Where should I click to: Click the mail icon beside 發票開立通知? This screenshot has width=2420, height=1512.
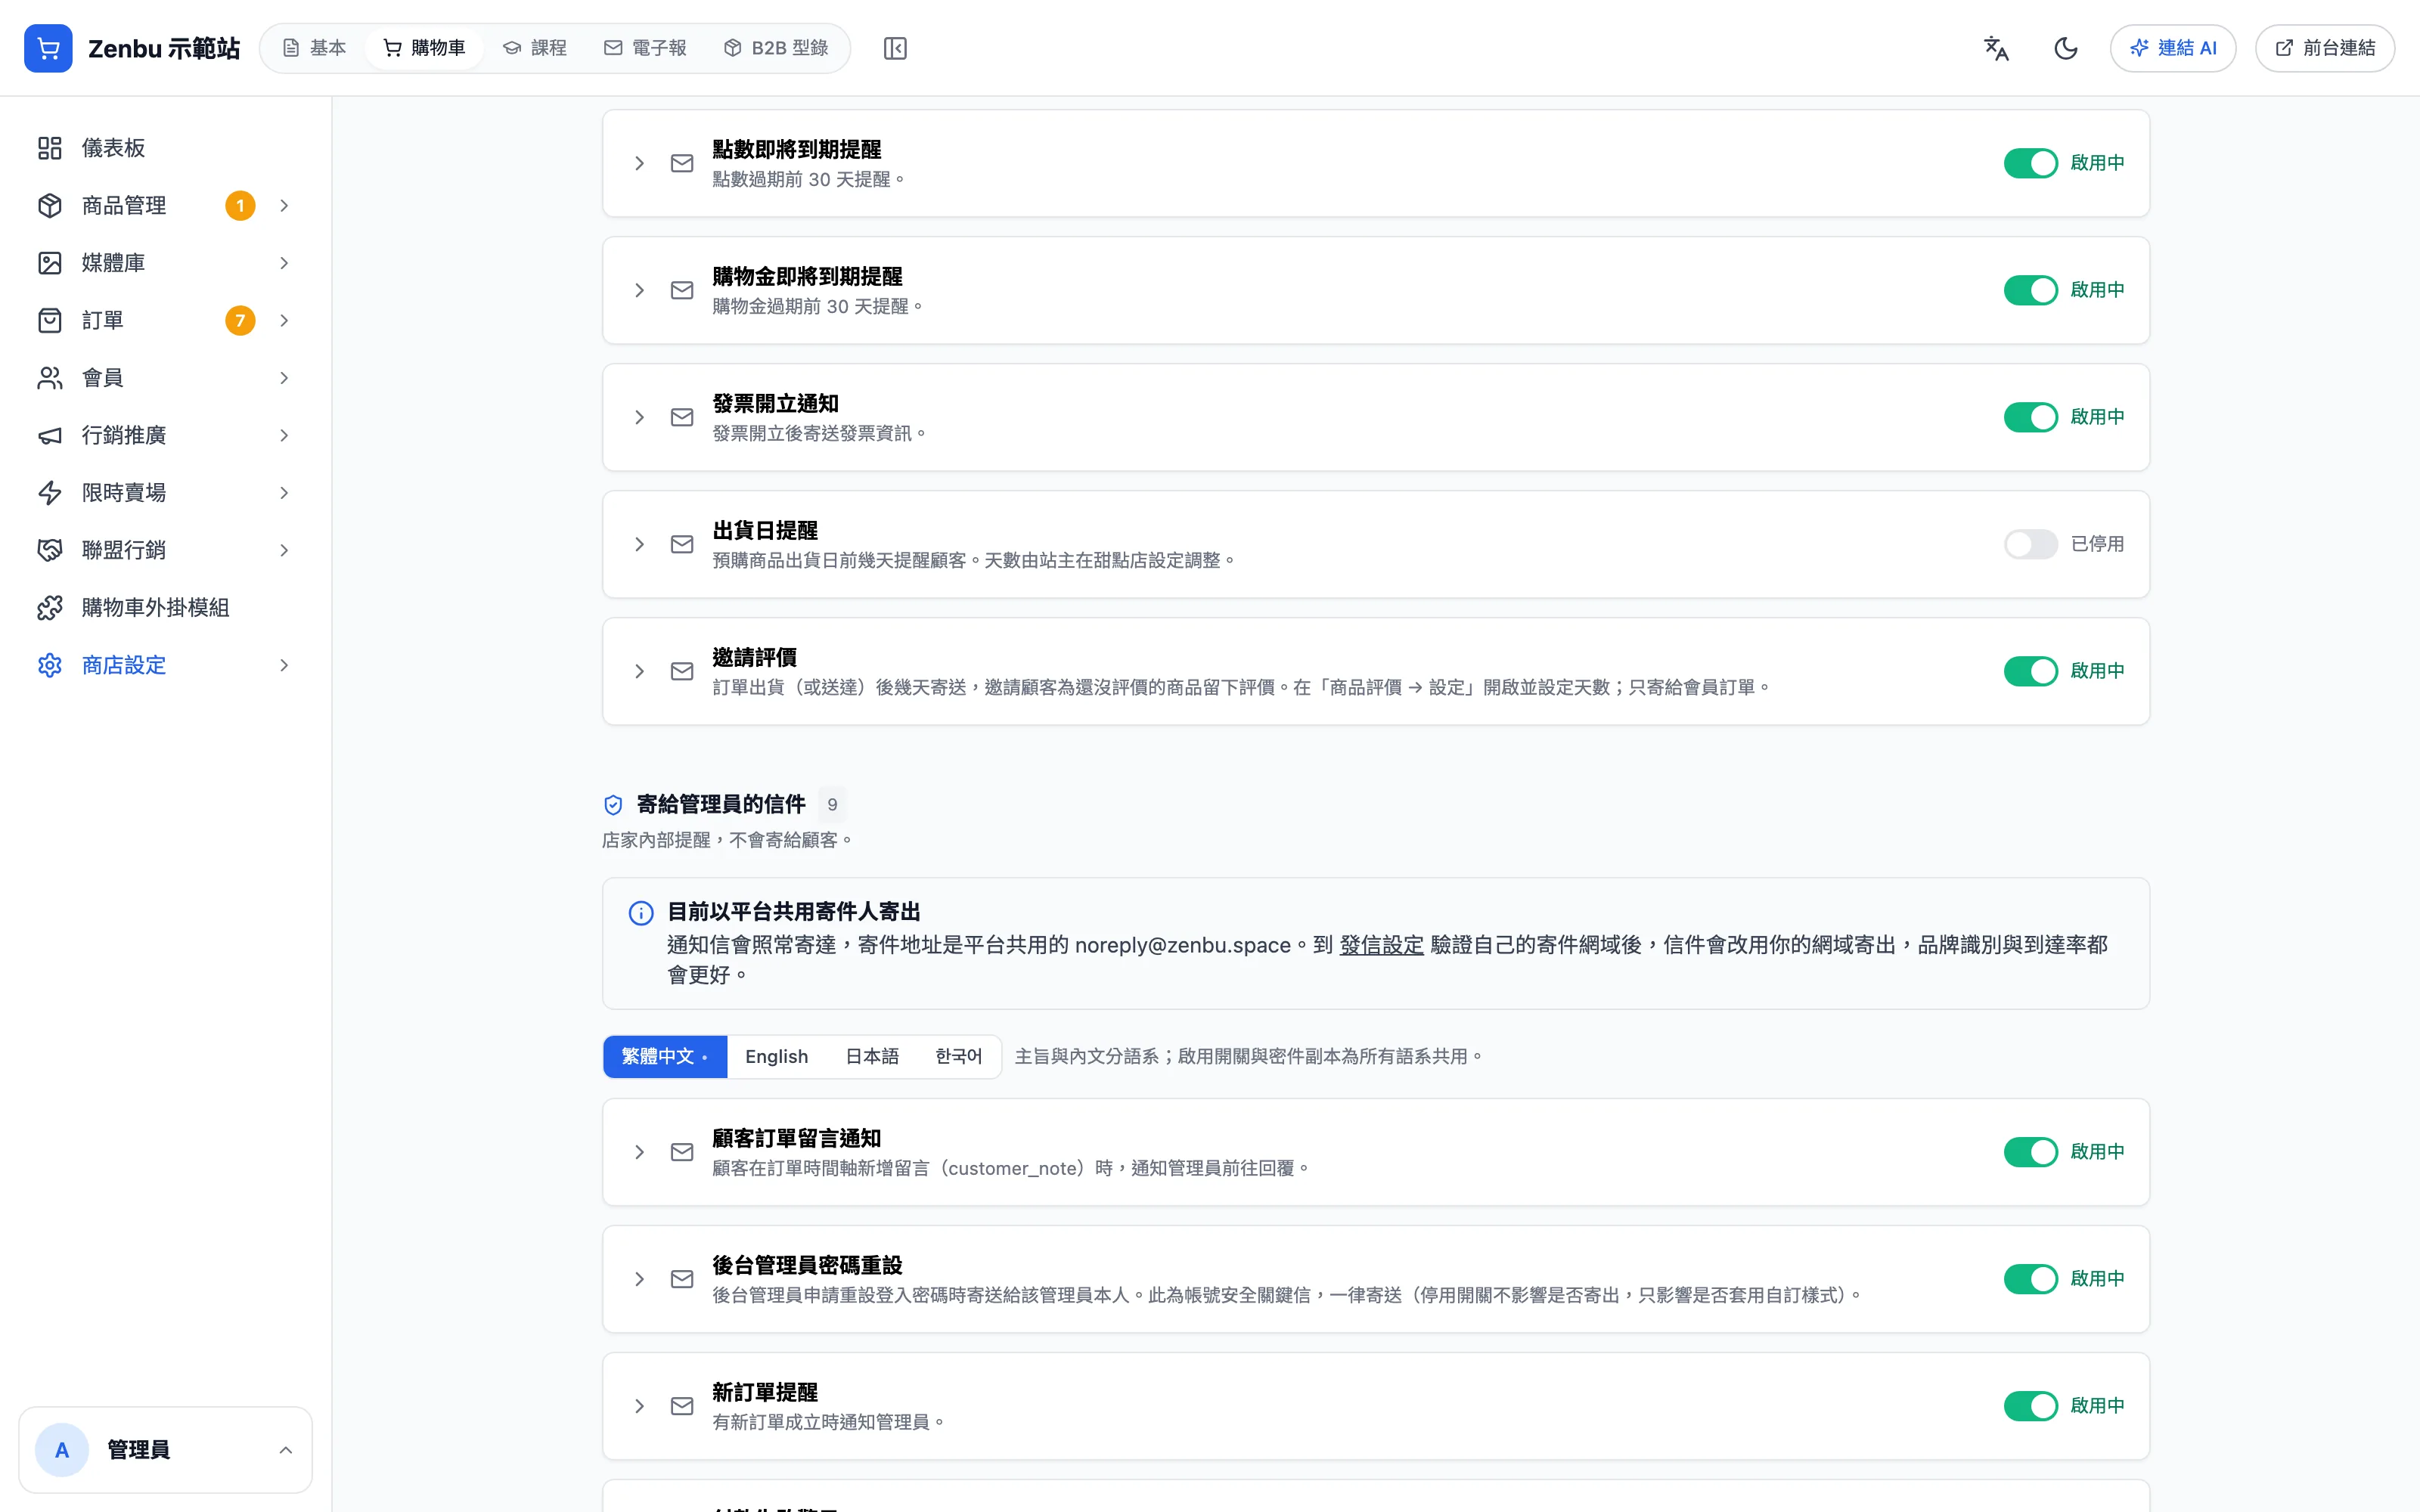(682, 417)
